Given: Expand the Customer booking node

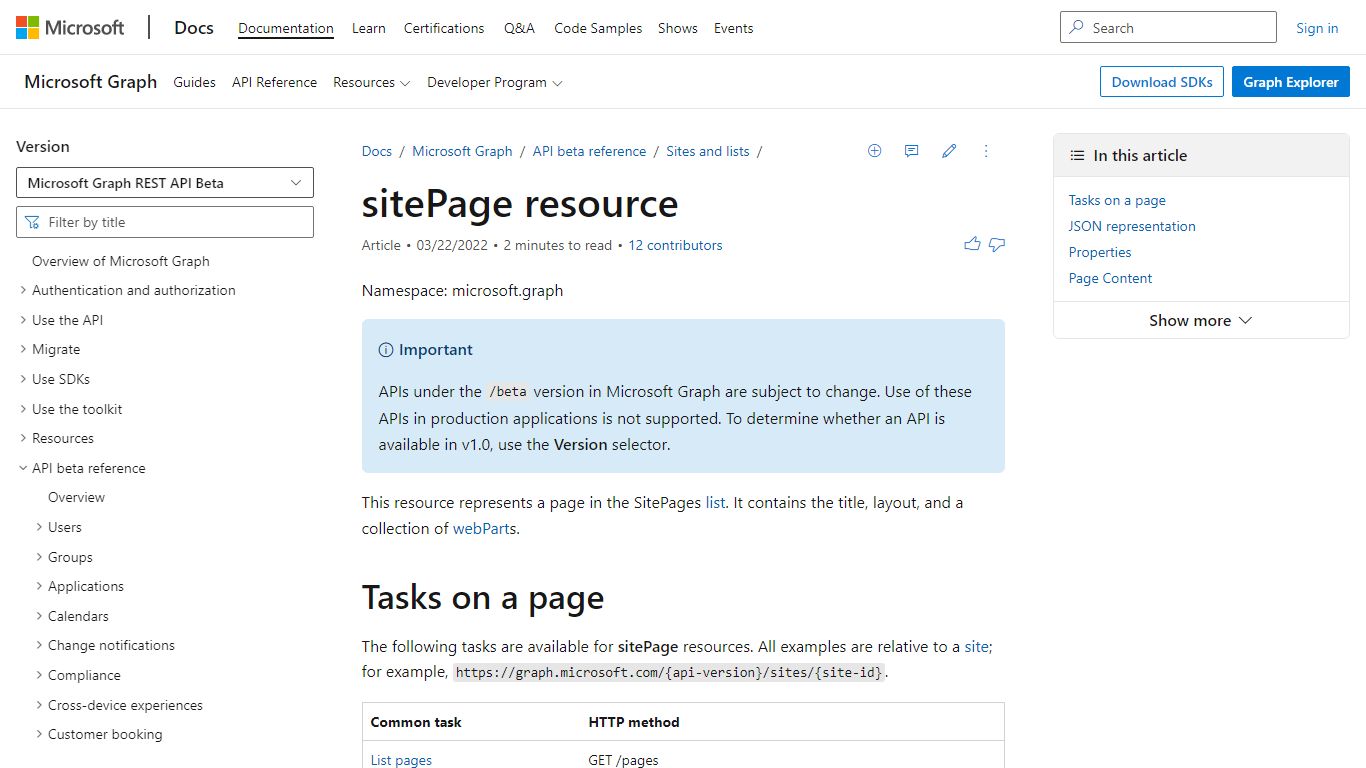Looking at the screenshot, I should (39, 734).
